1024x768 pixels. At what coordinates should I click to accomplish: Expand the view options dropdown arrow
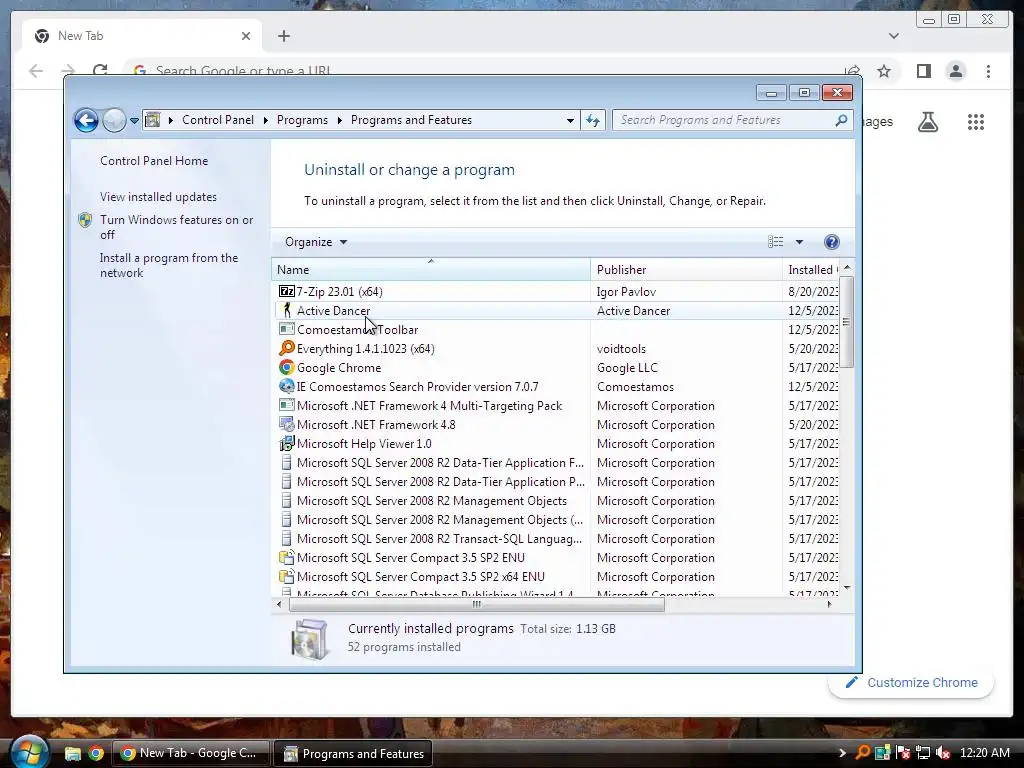(x=799, y=242)
